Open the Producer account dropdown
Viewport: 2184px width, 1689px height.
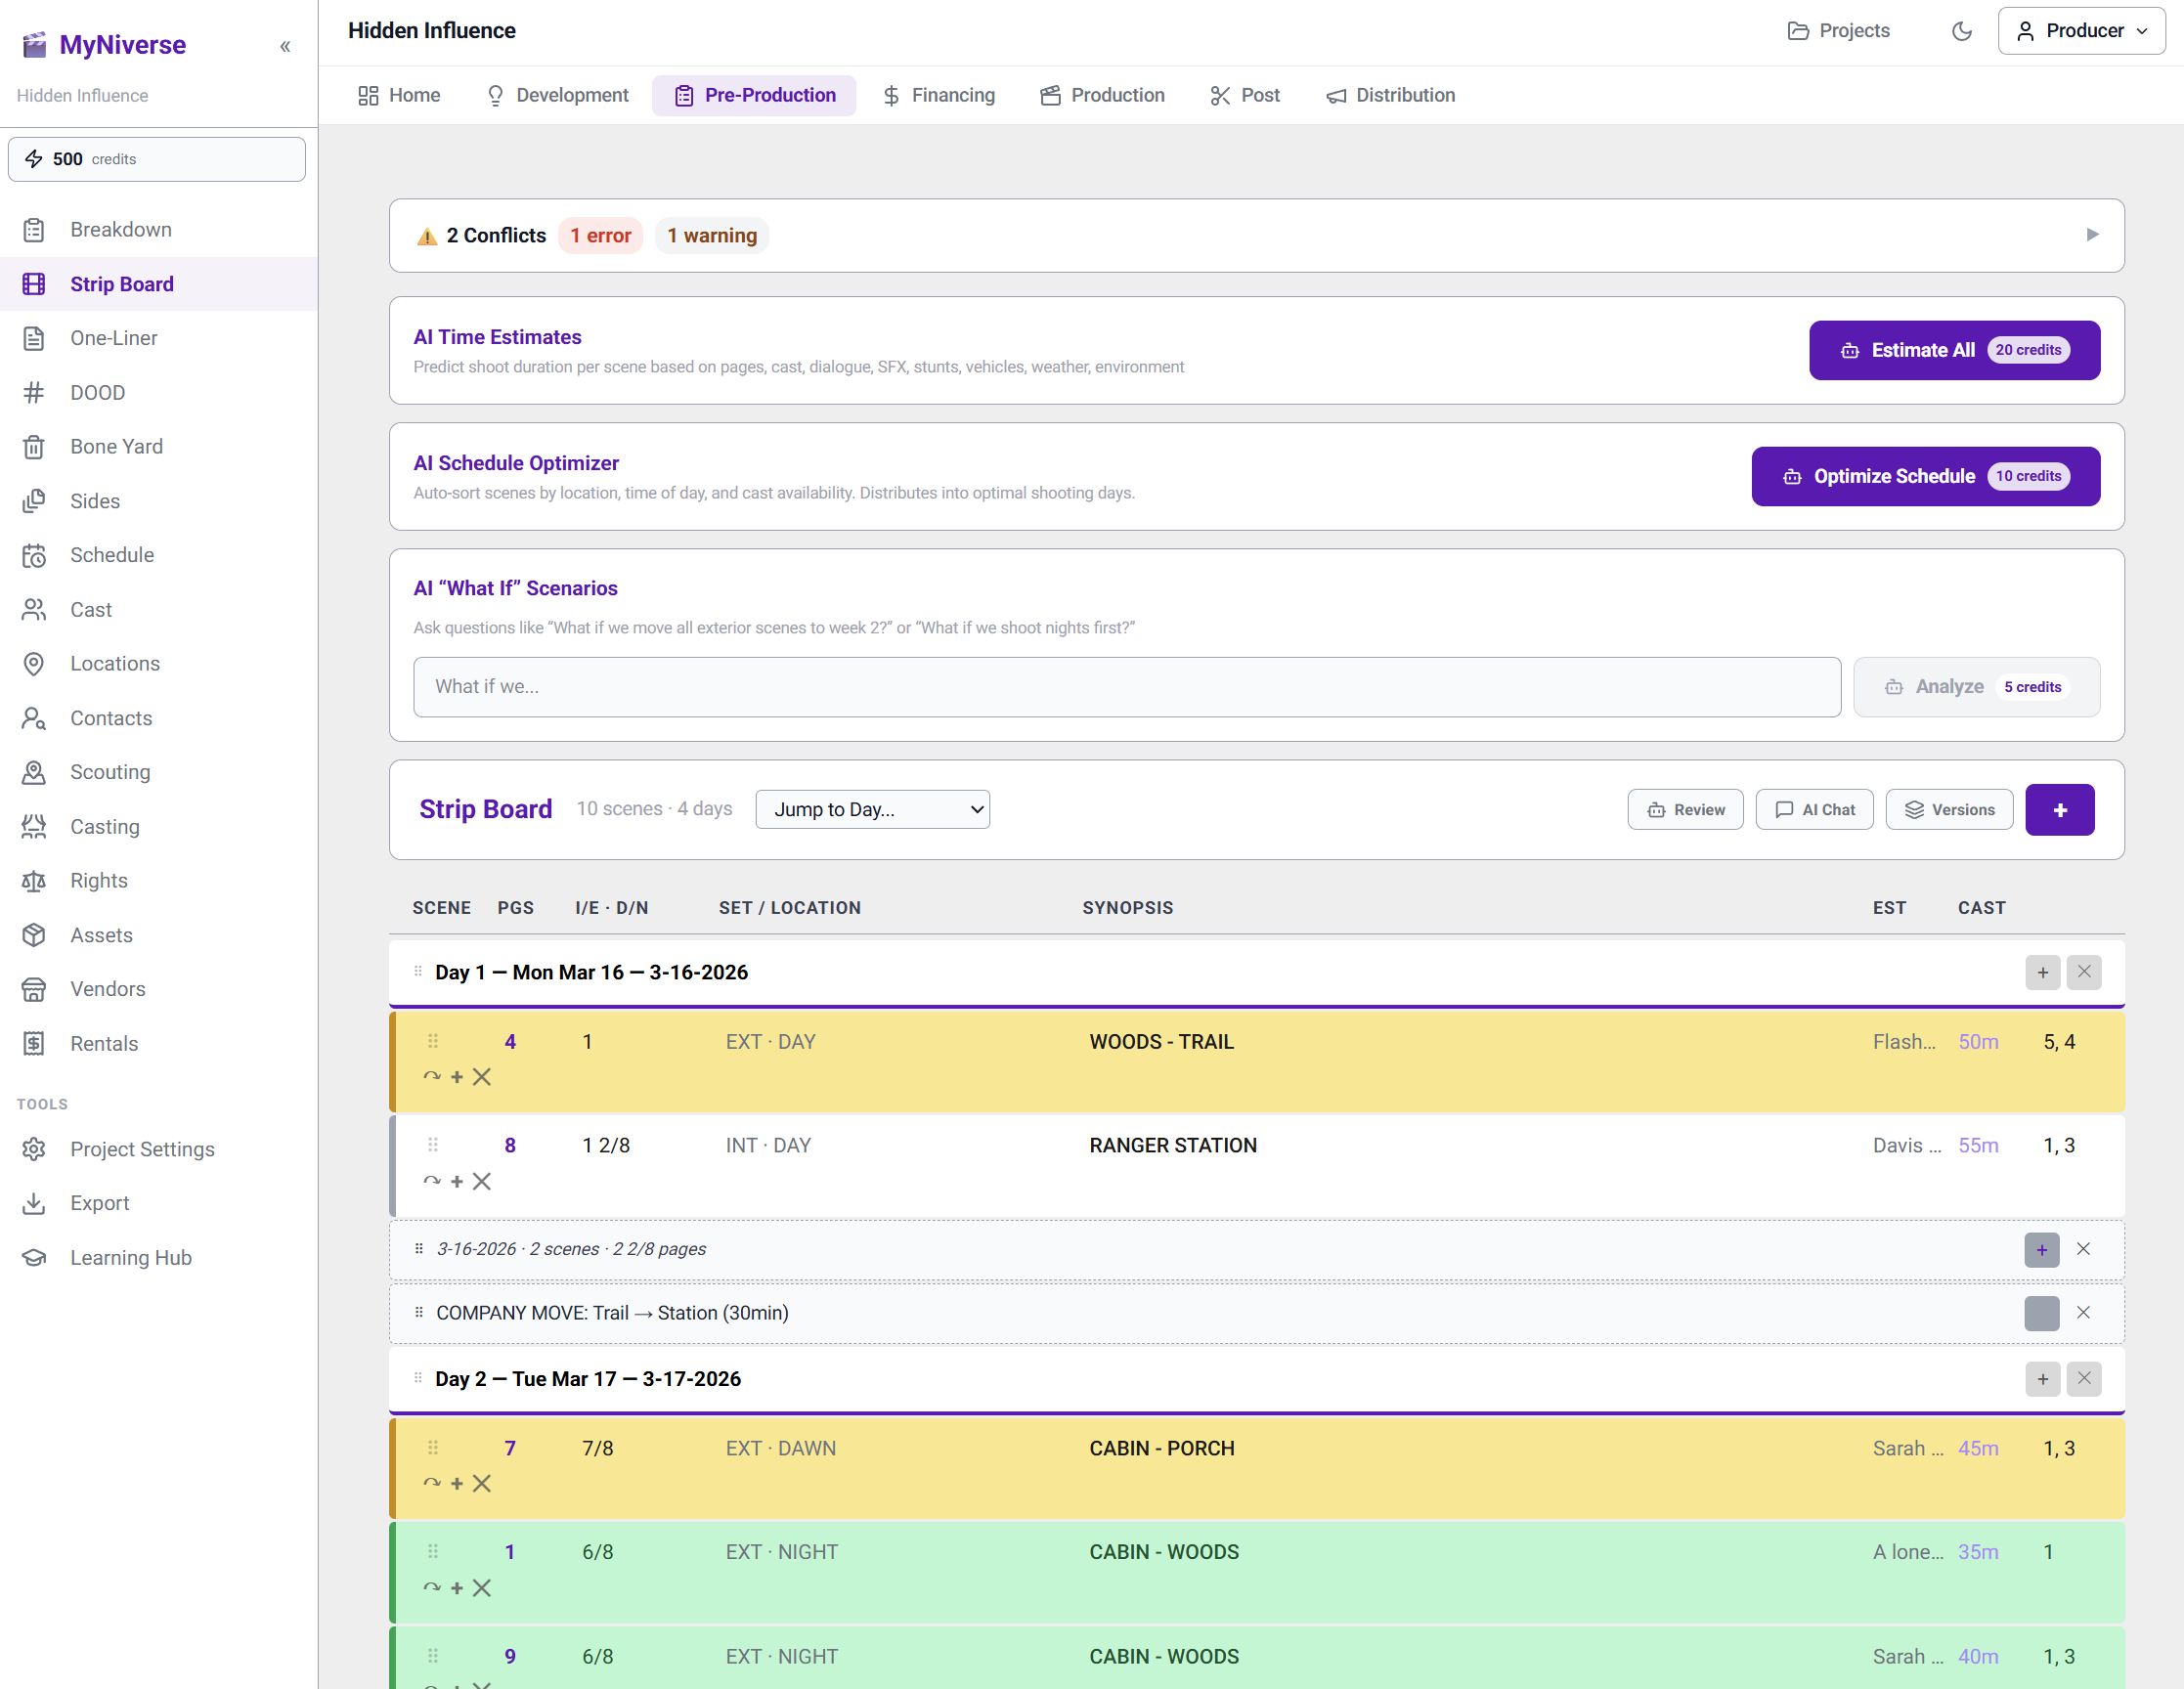coord(2081,31)
